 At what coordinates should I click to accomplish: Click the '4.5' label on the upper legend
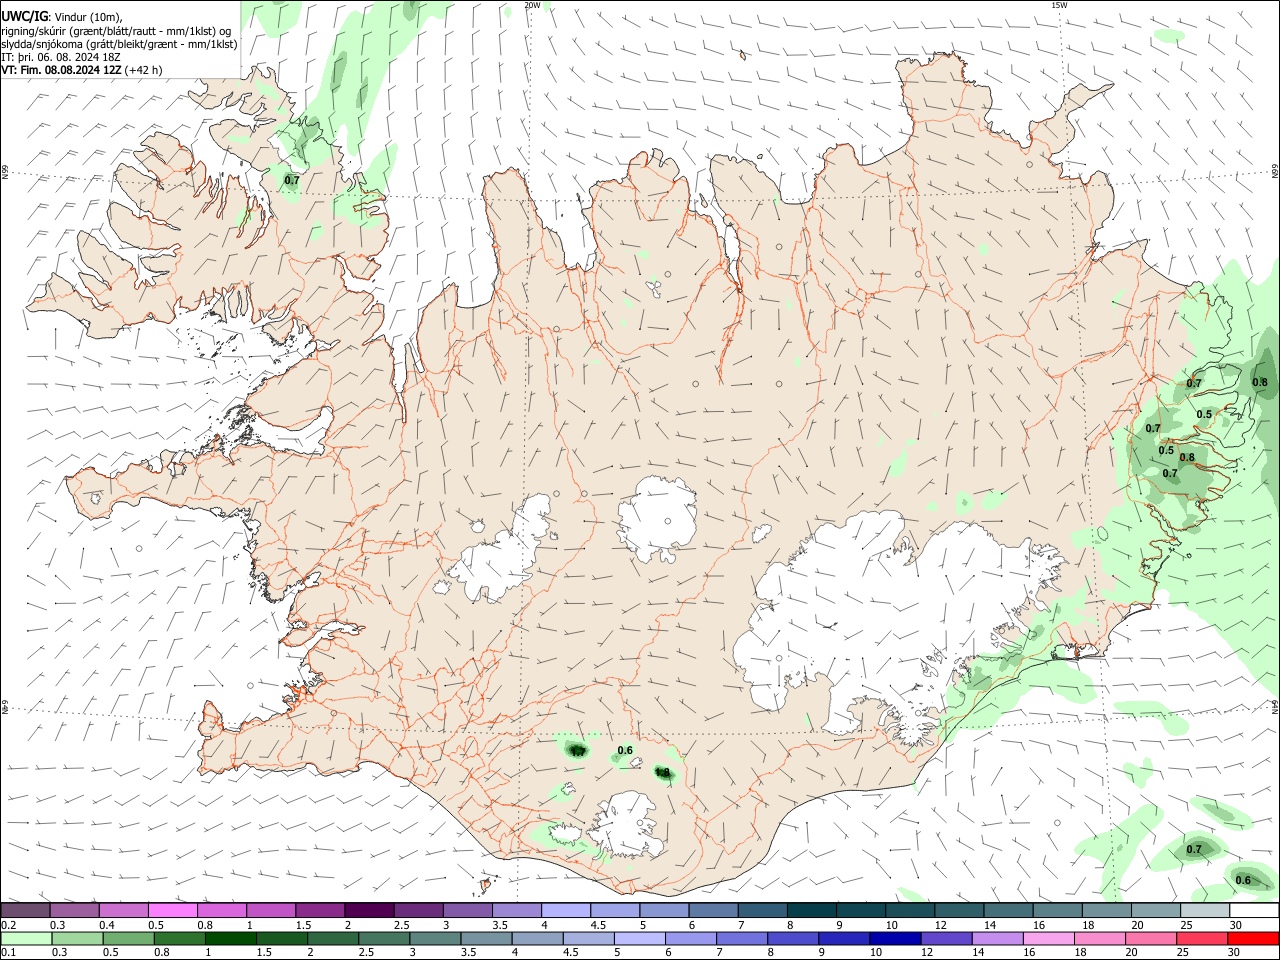598,925
